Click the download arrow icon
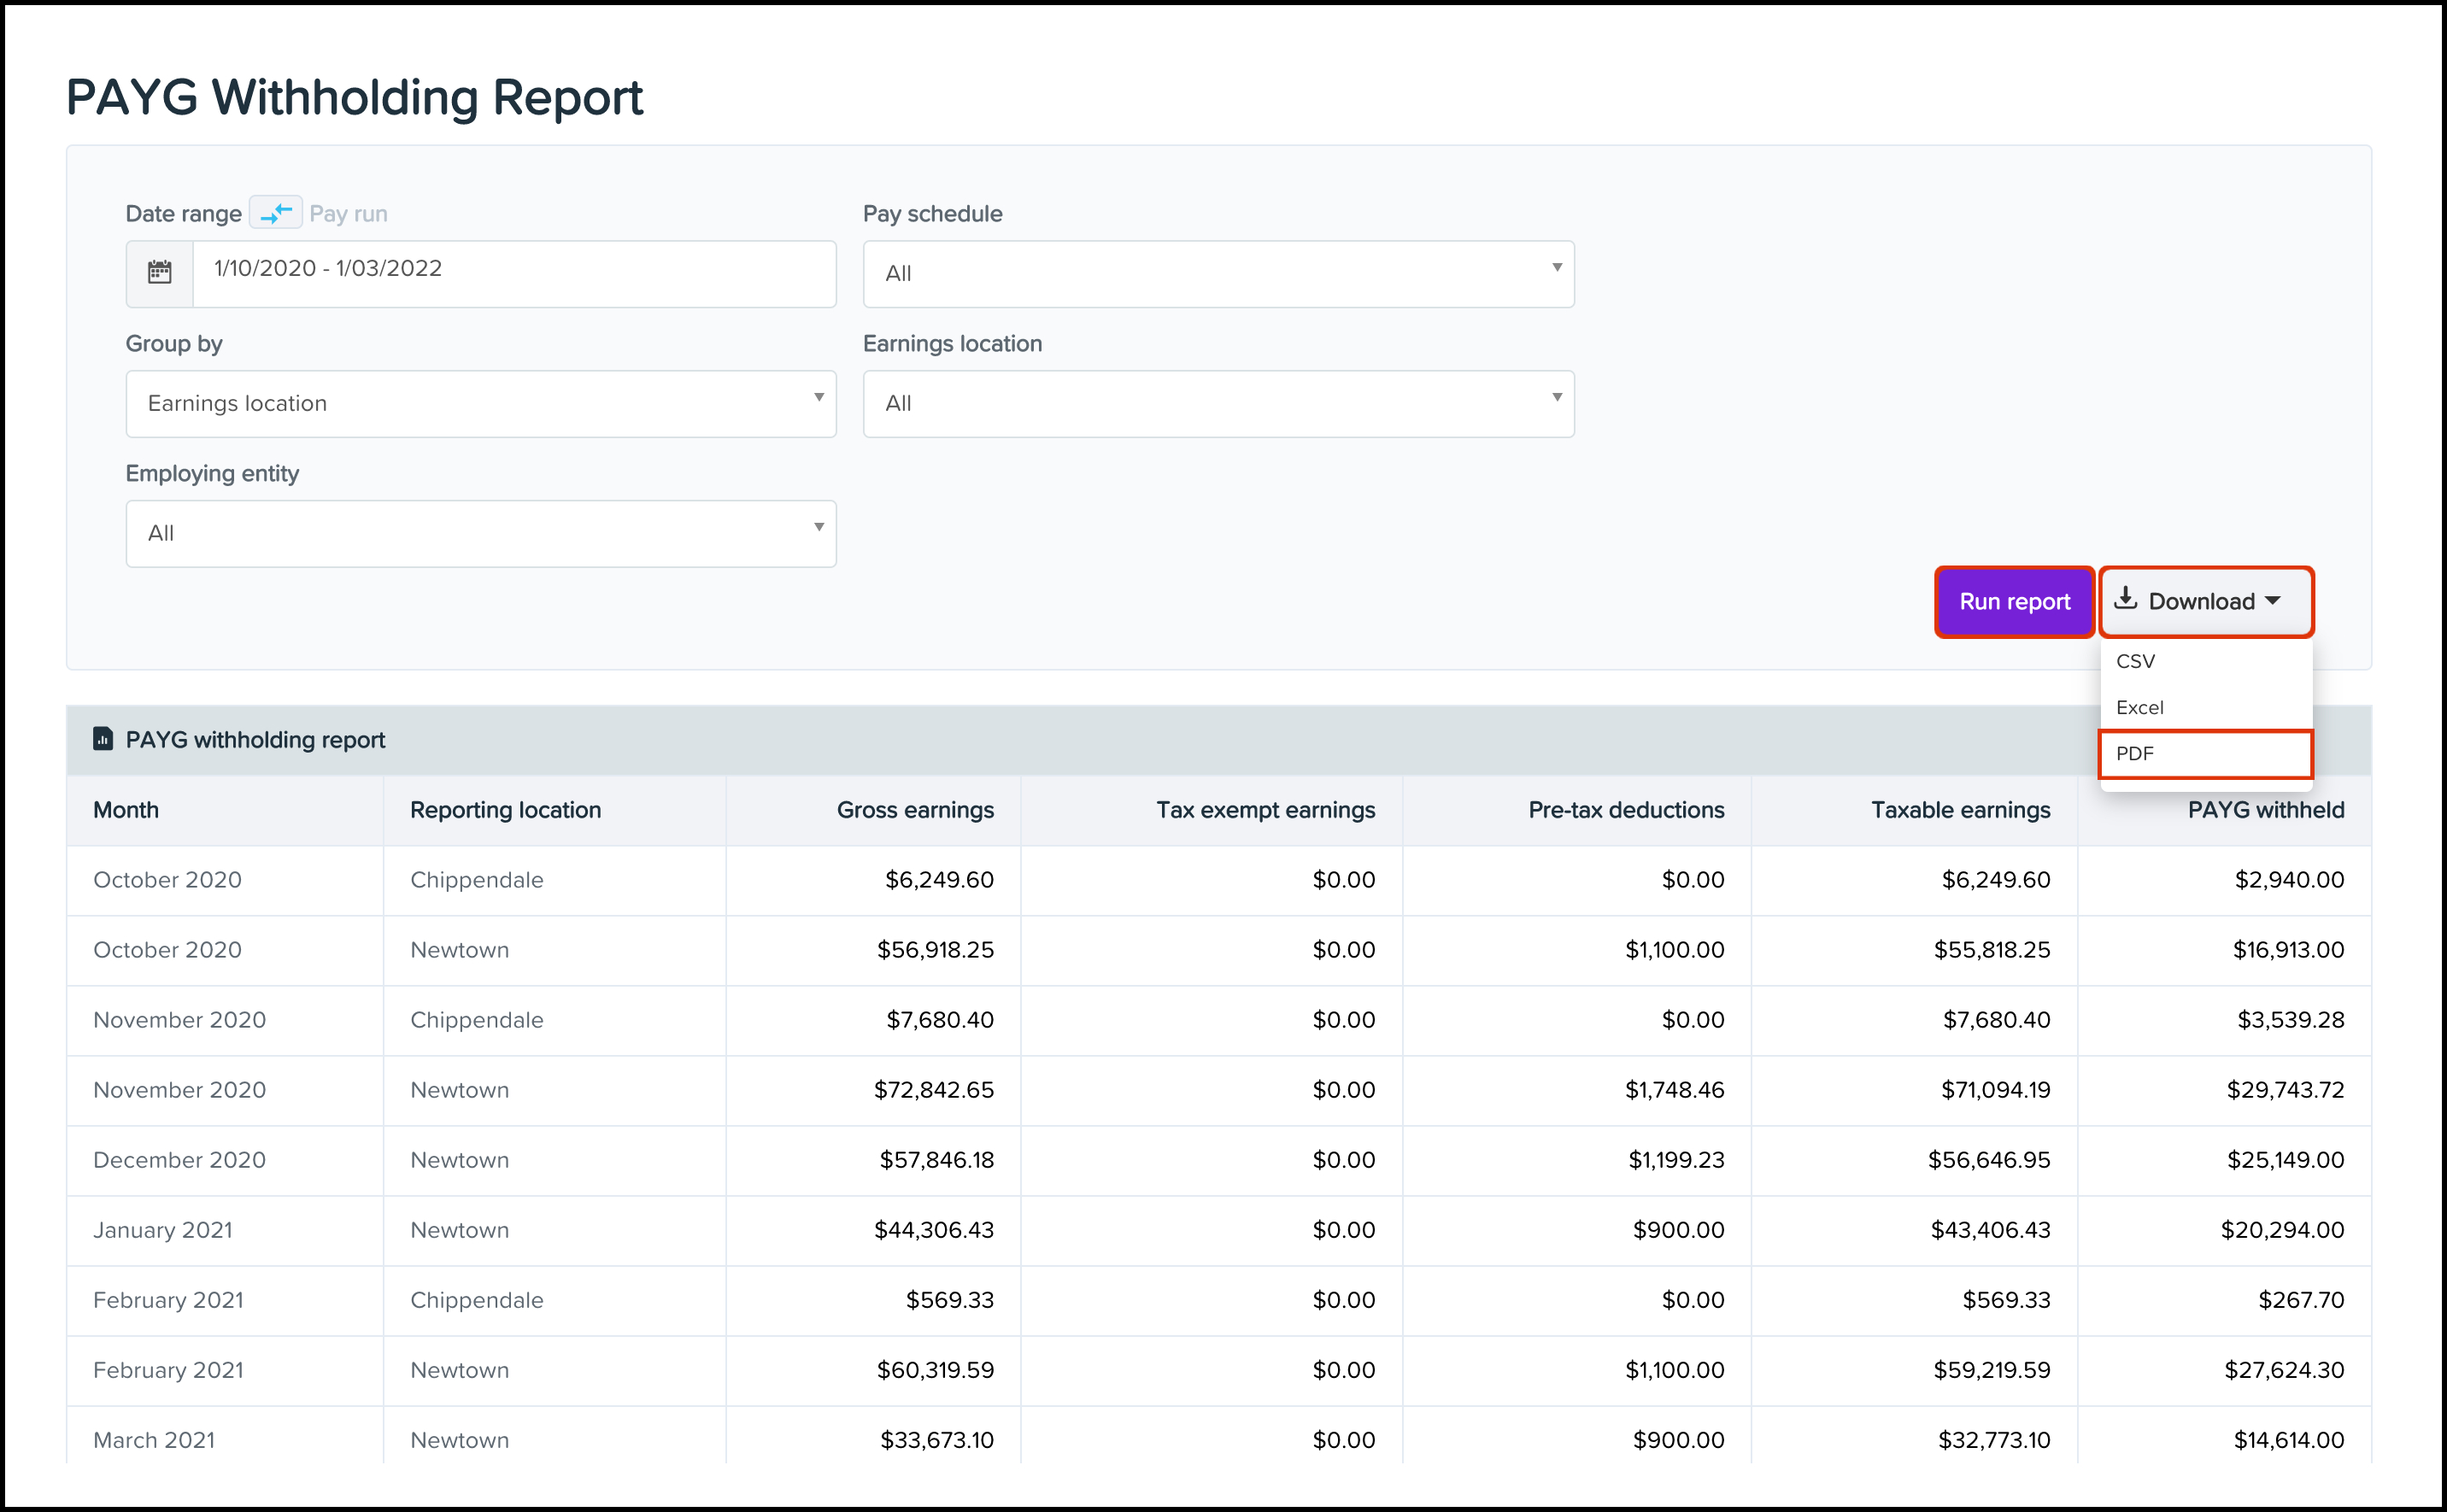 2126,599
